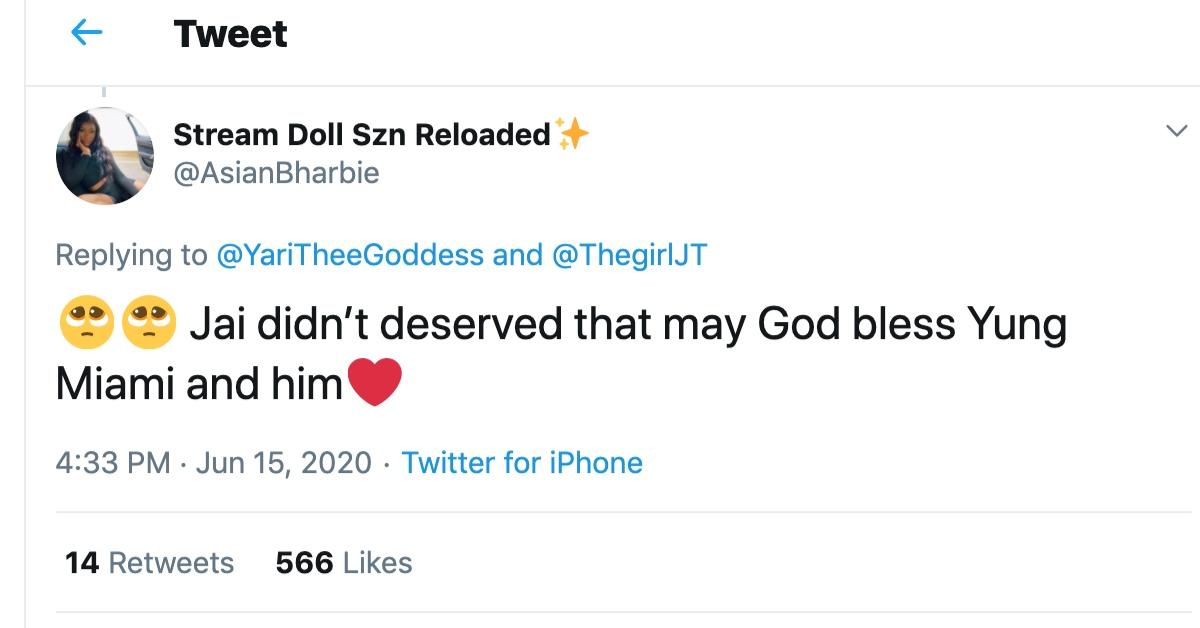Open the Stream Doll Szn Reloaded profile name
Viewport: 1200px width, 628px height.
point(361,134)
